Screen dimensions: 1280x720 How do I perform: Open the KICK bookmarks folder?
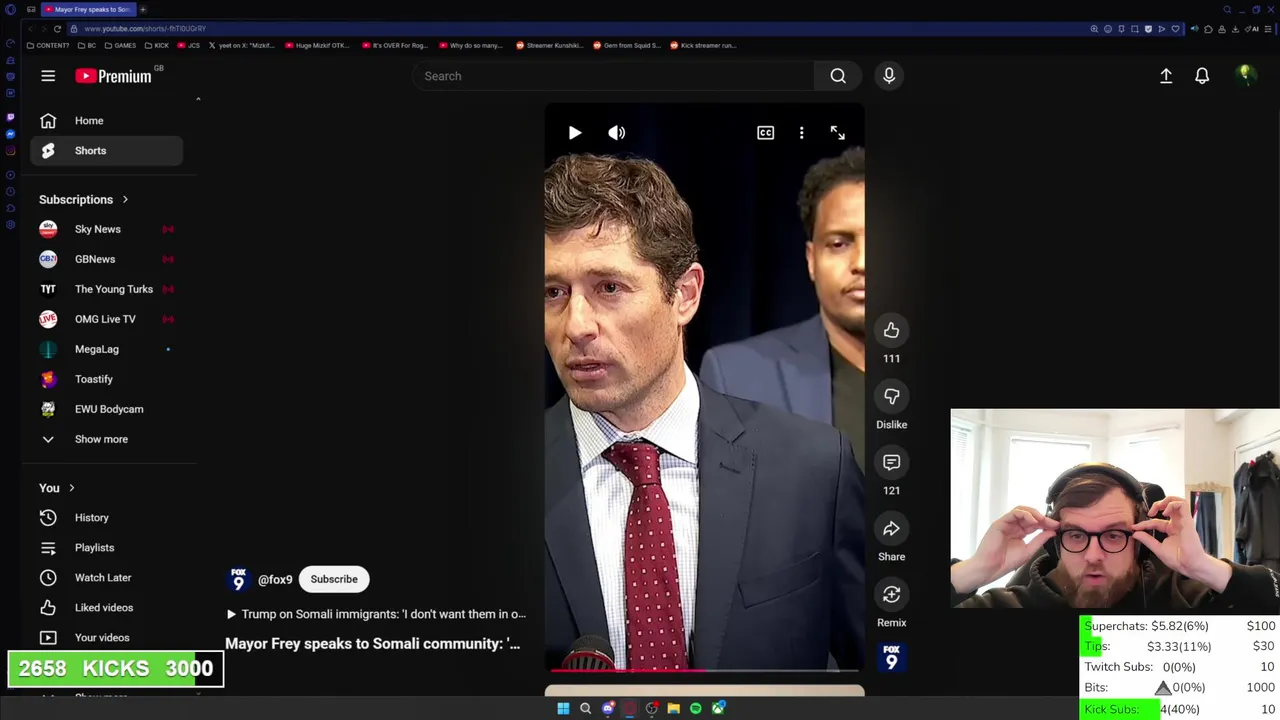(x=157, y=45)
